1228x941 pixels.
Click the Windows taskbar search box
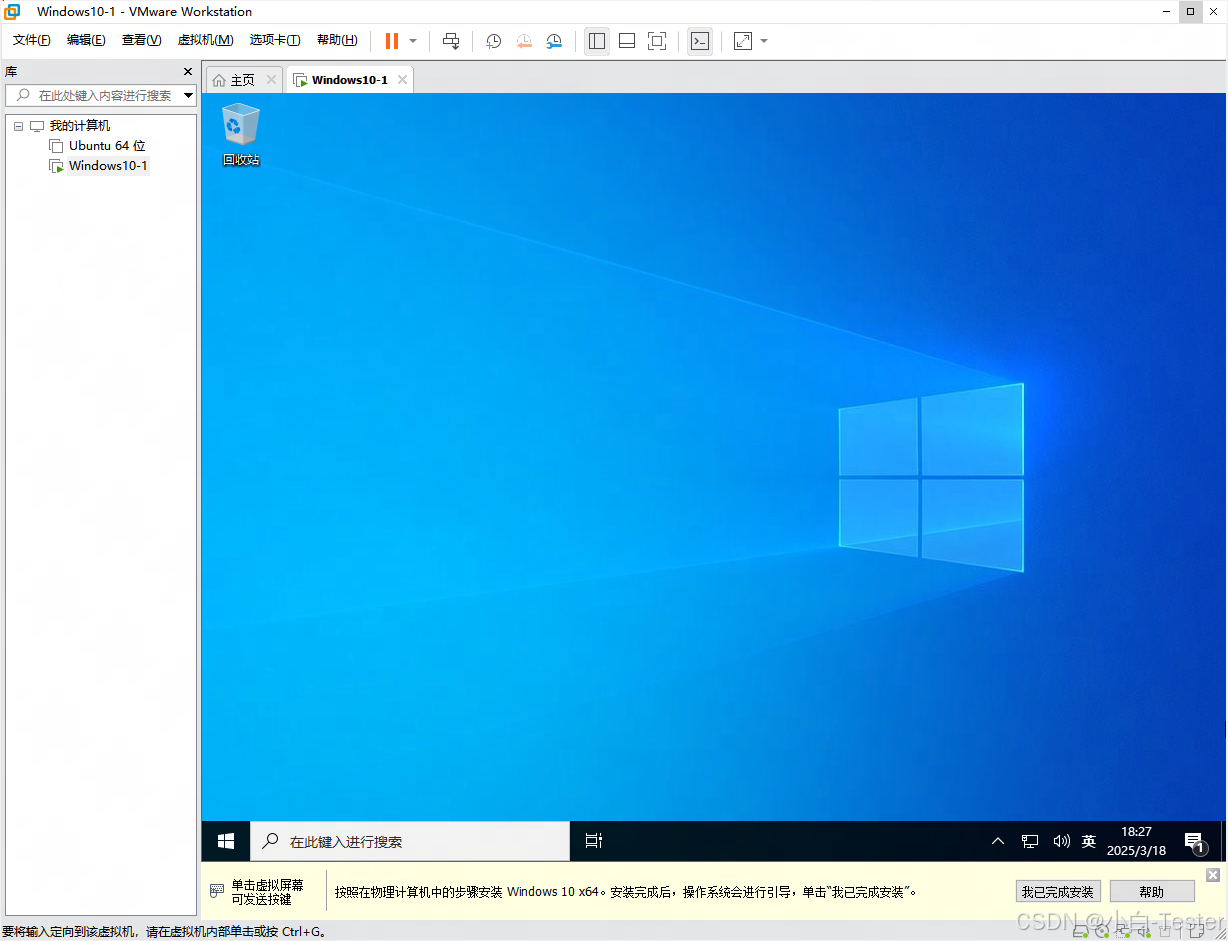tap(410, 841)
